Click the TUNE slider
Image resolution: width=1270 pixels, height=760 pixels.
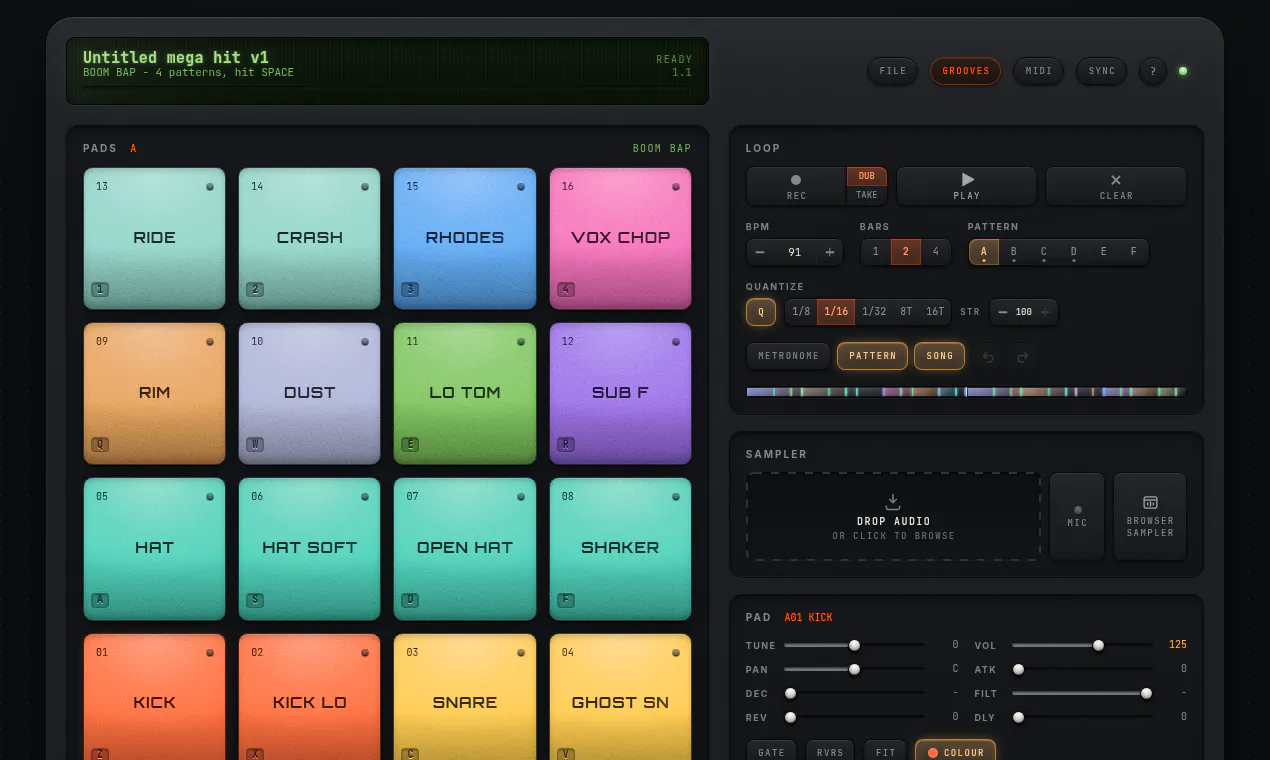click(854, 645)
